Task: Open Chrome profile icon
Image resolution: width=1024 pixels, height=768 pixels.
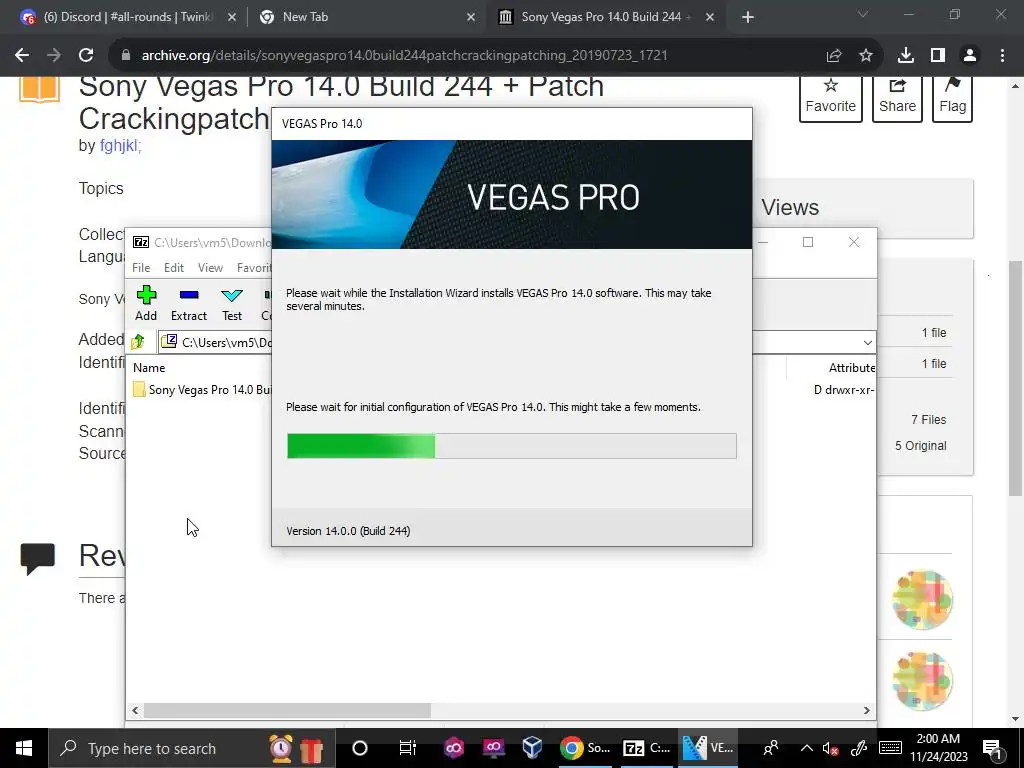Action: coord(970,56)
